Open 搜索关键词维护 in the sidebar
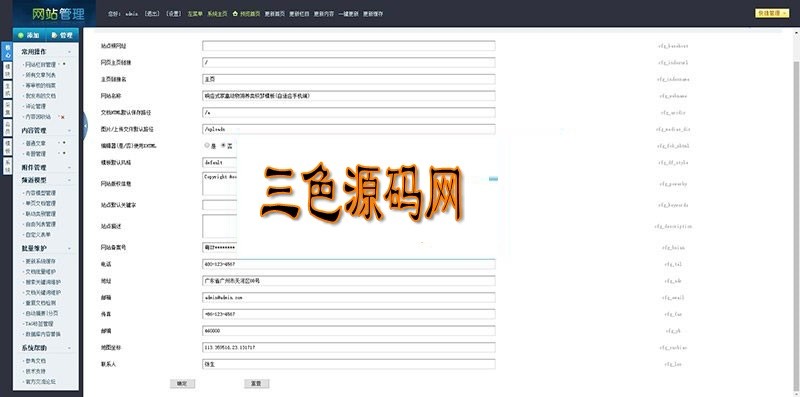This screenshot has height=397, width=800. 43,282
